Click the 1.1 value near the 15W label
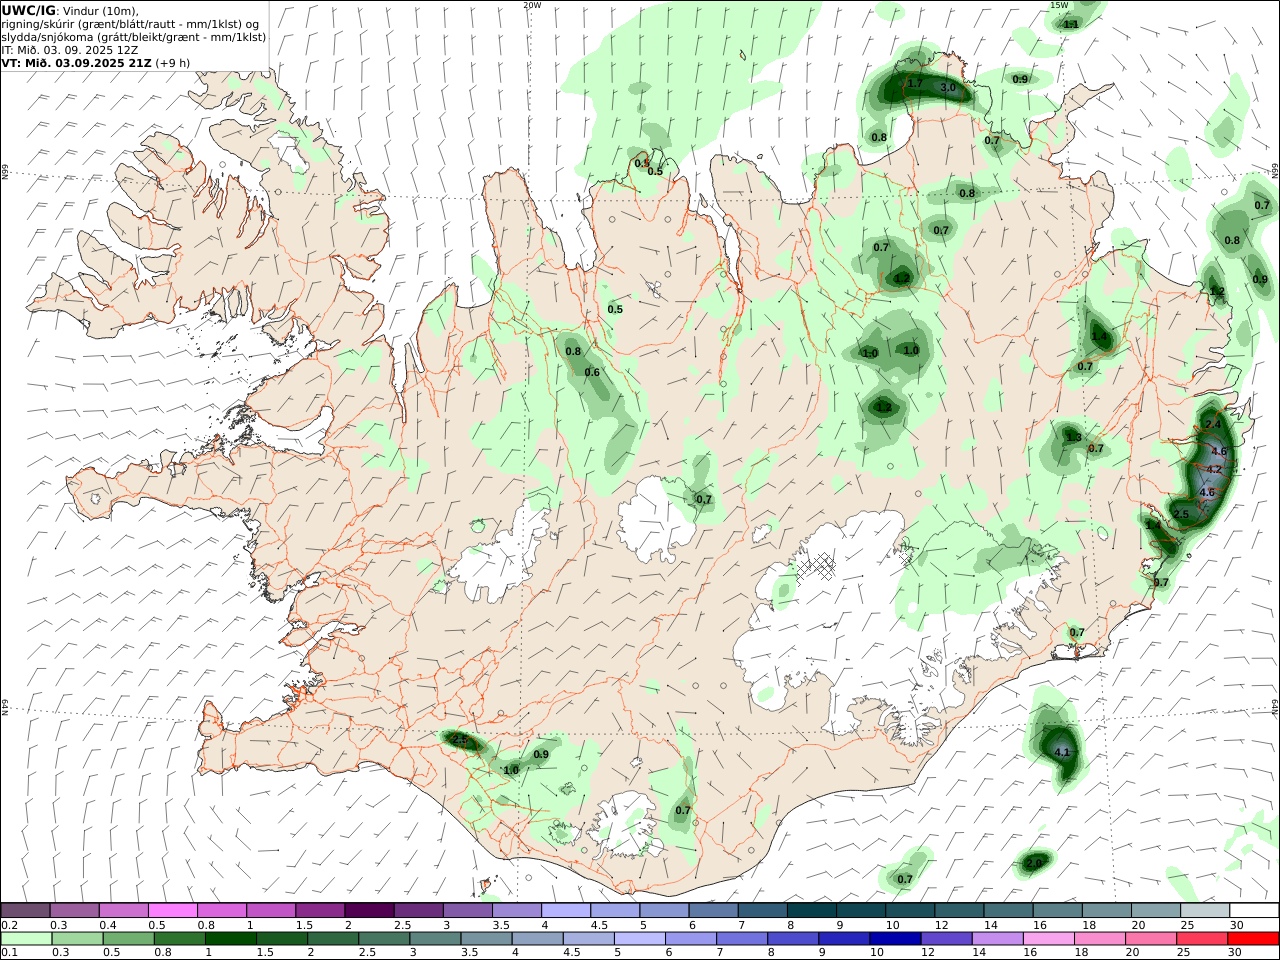Image resolution: width=1280 pixels, height=960 pixels. [1071, 24]
